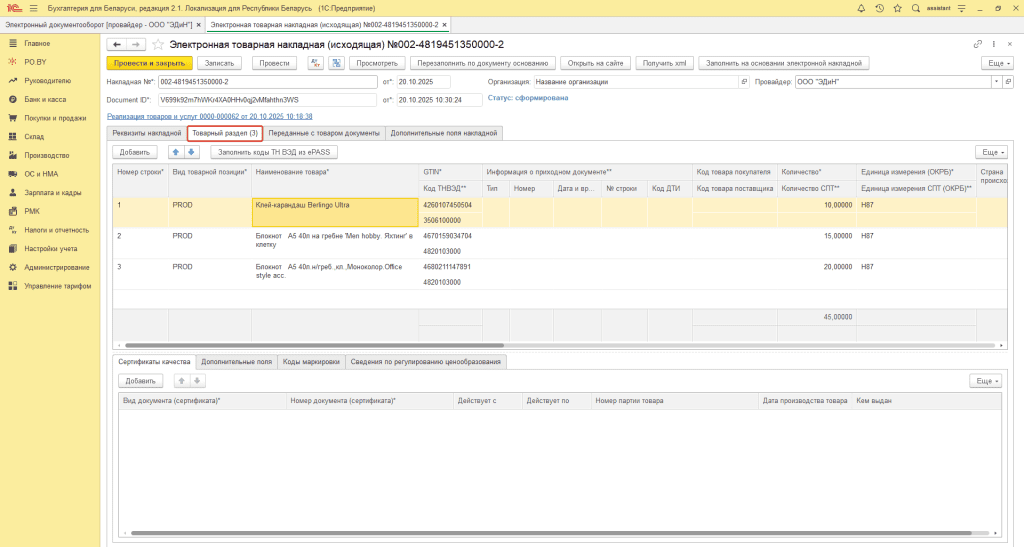Copy link to document via chain icon
Viewport: 1024px width, 547px height.
[x=978, y=45]
